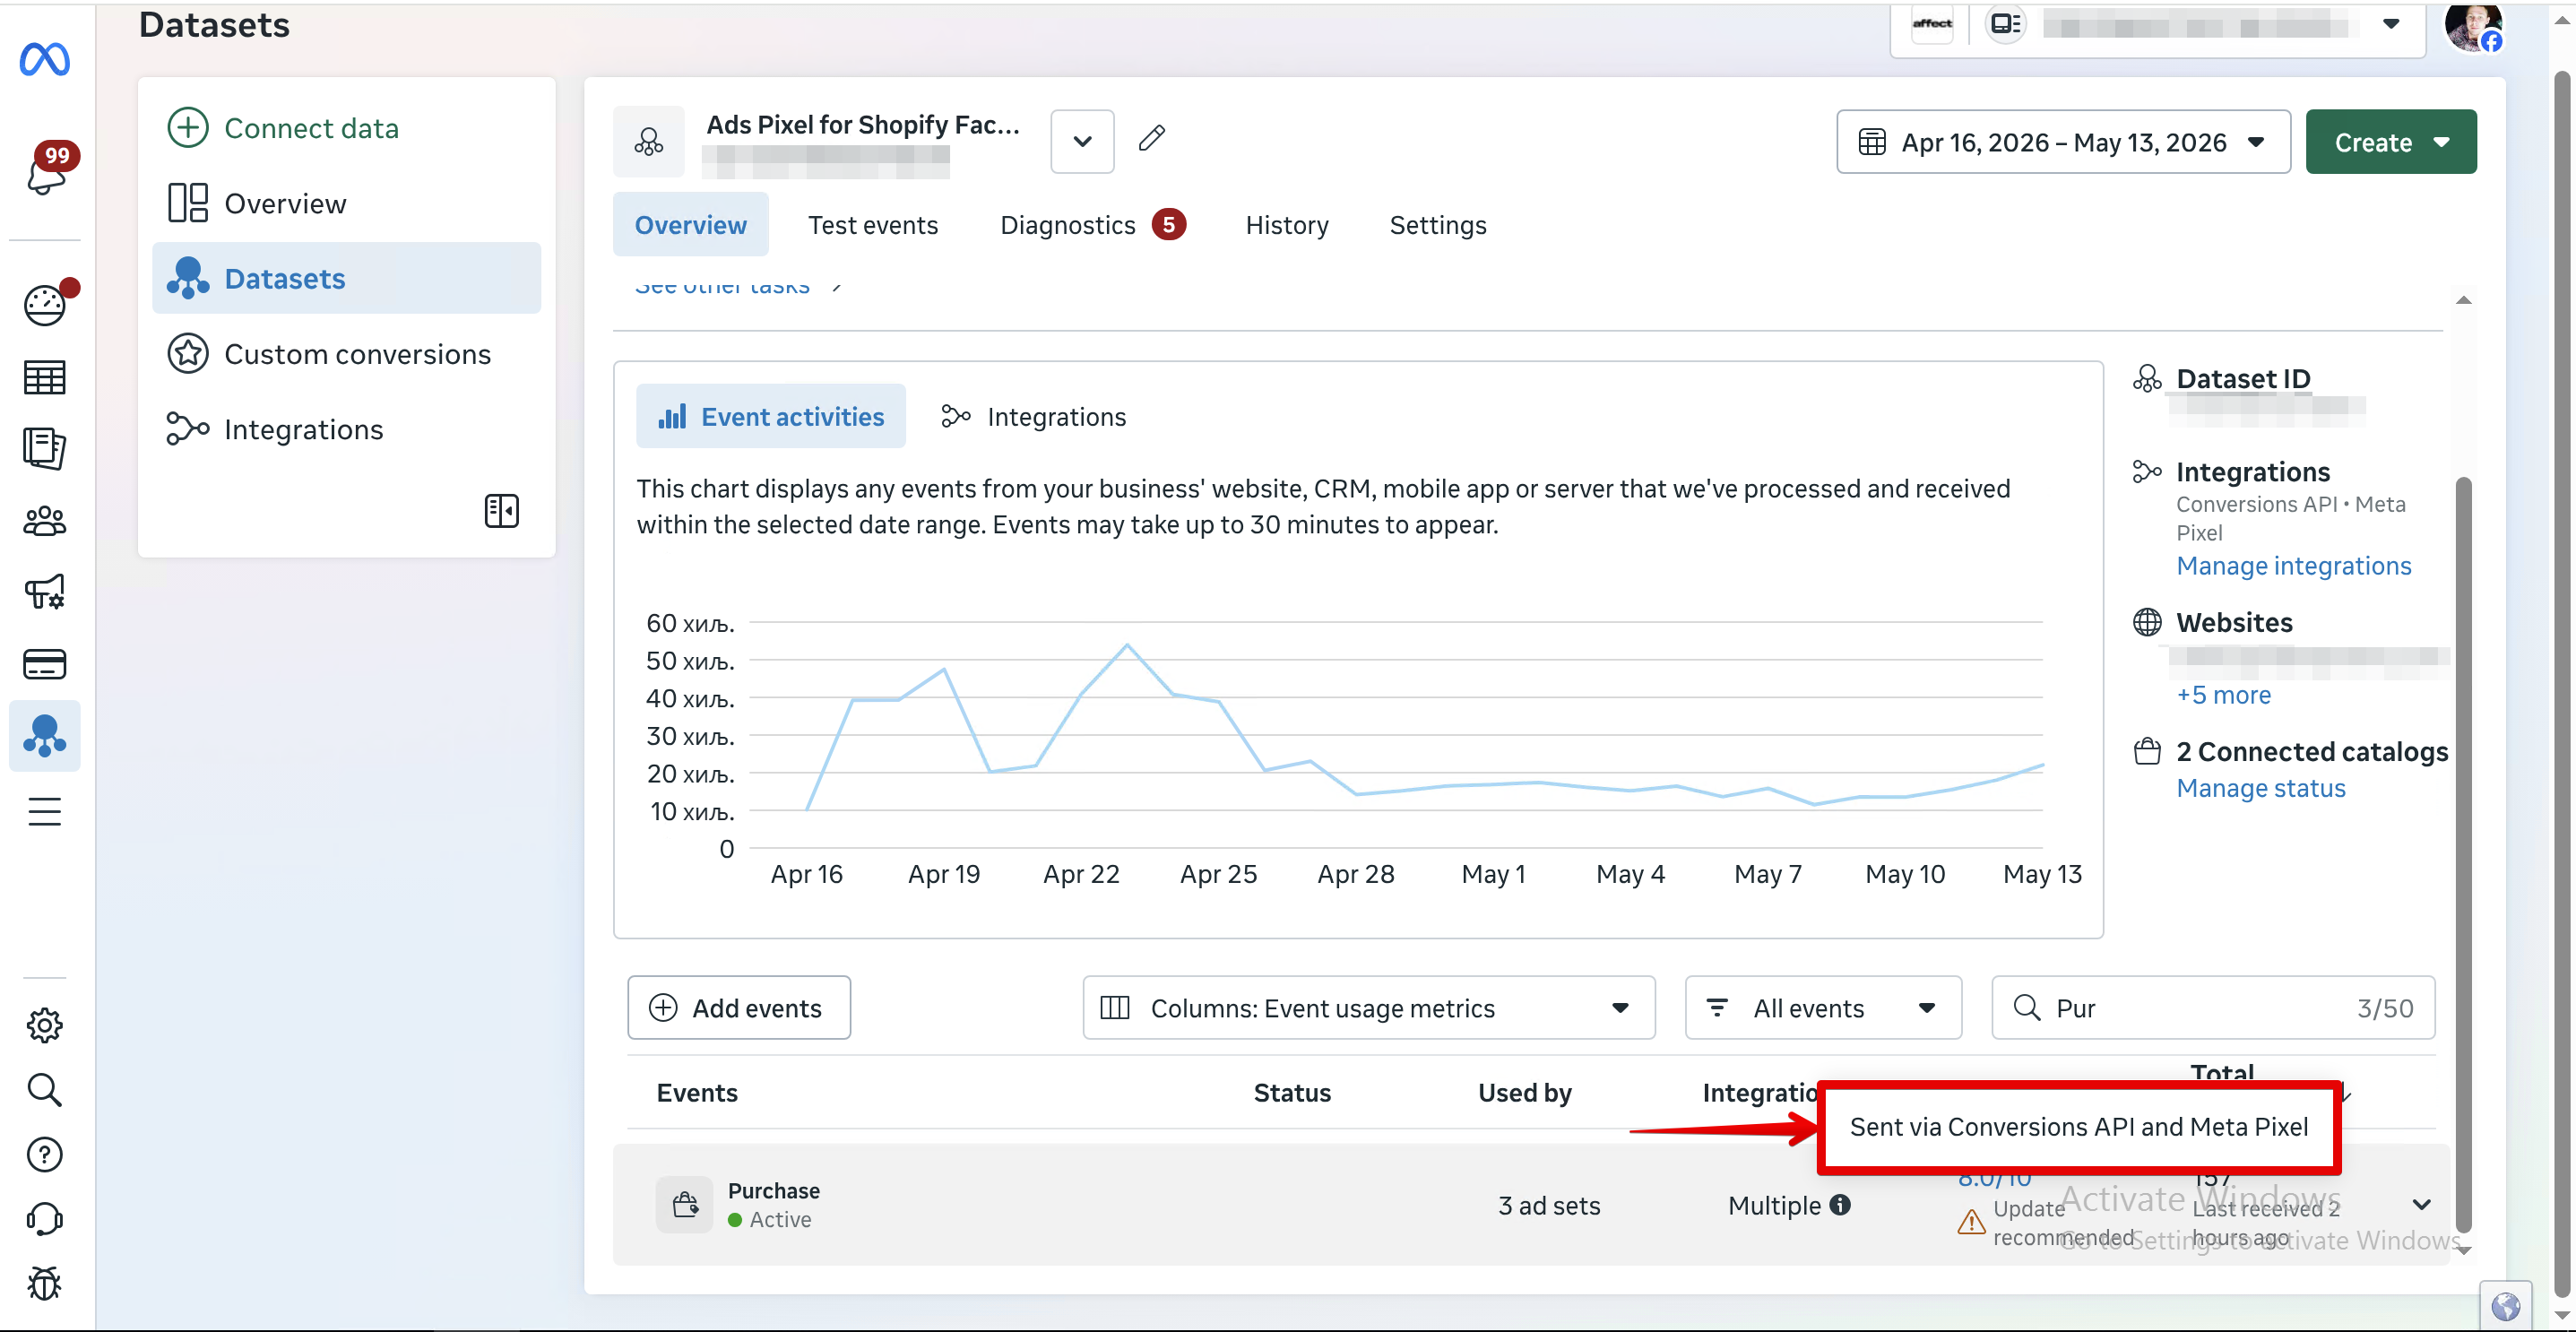This screenshot has width=2576, height=1332.
Task: Open Diagnostics tab with 5 issues
Action: 1092,225
